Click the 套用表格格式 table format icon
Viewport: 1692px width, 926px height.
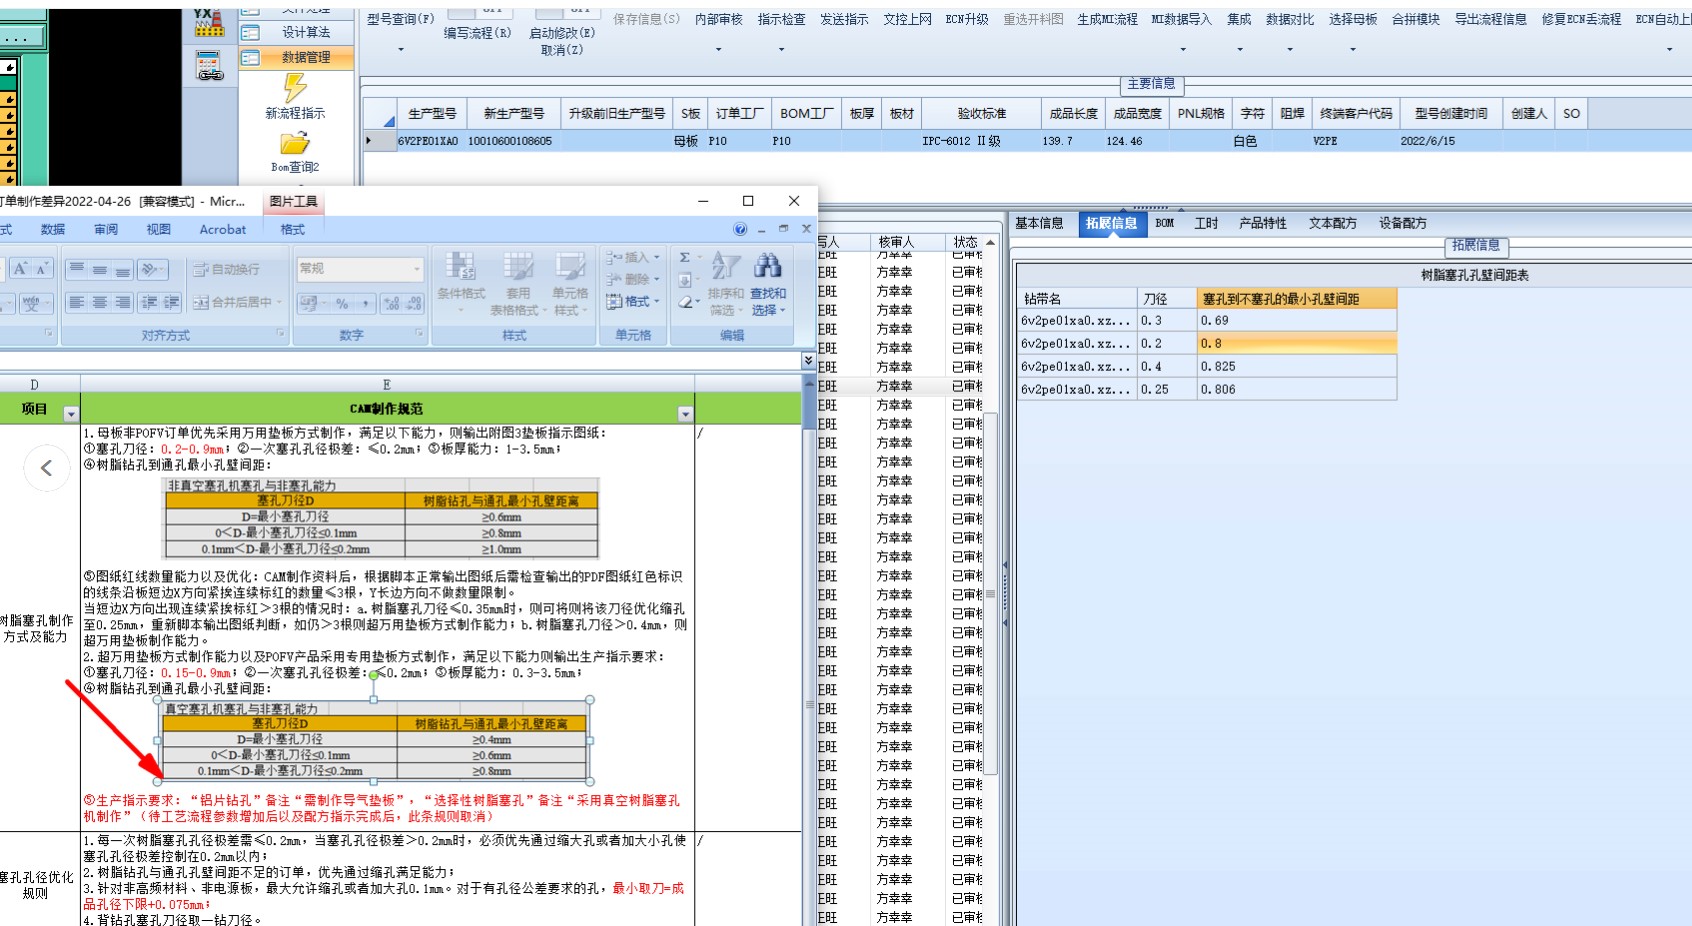pos(518,266)
